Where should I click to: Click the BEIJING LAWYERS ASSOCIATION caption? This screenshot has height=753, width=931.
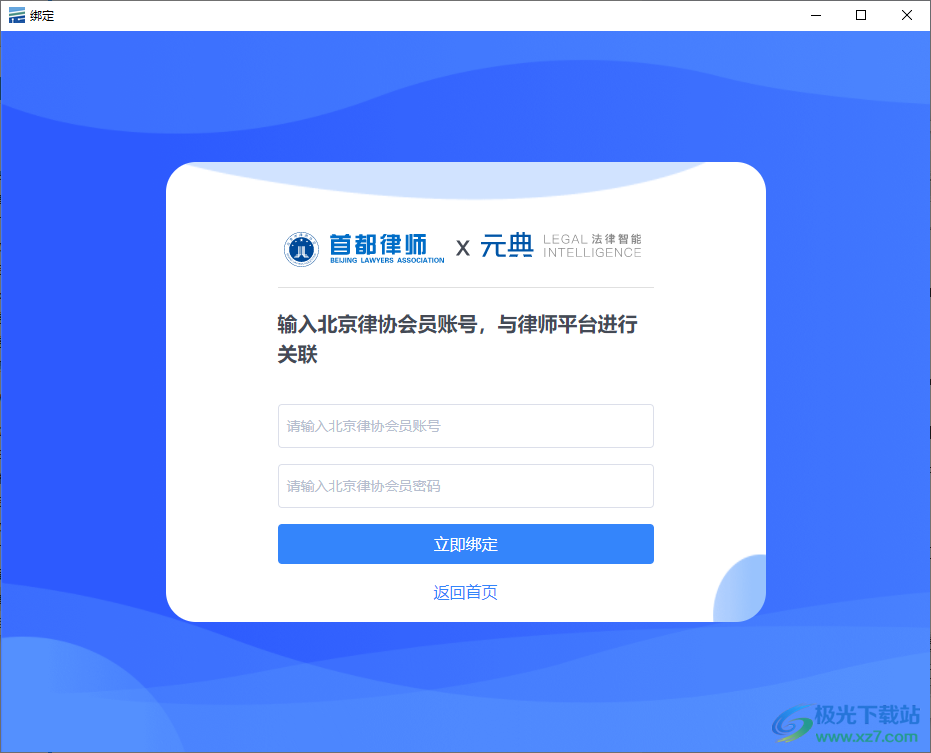(385, 262)
